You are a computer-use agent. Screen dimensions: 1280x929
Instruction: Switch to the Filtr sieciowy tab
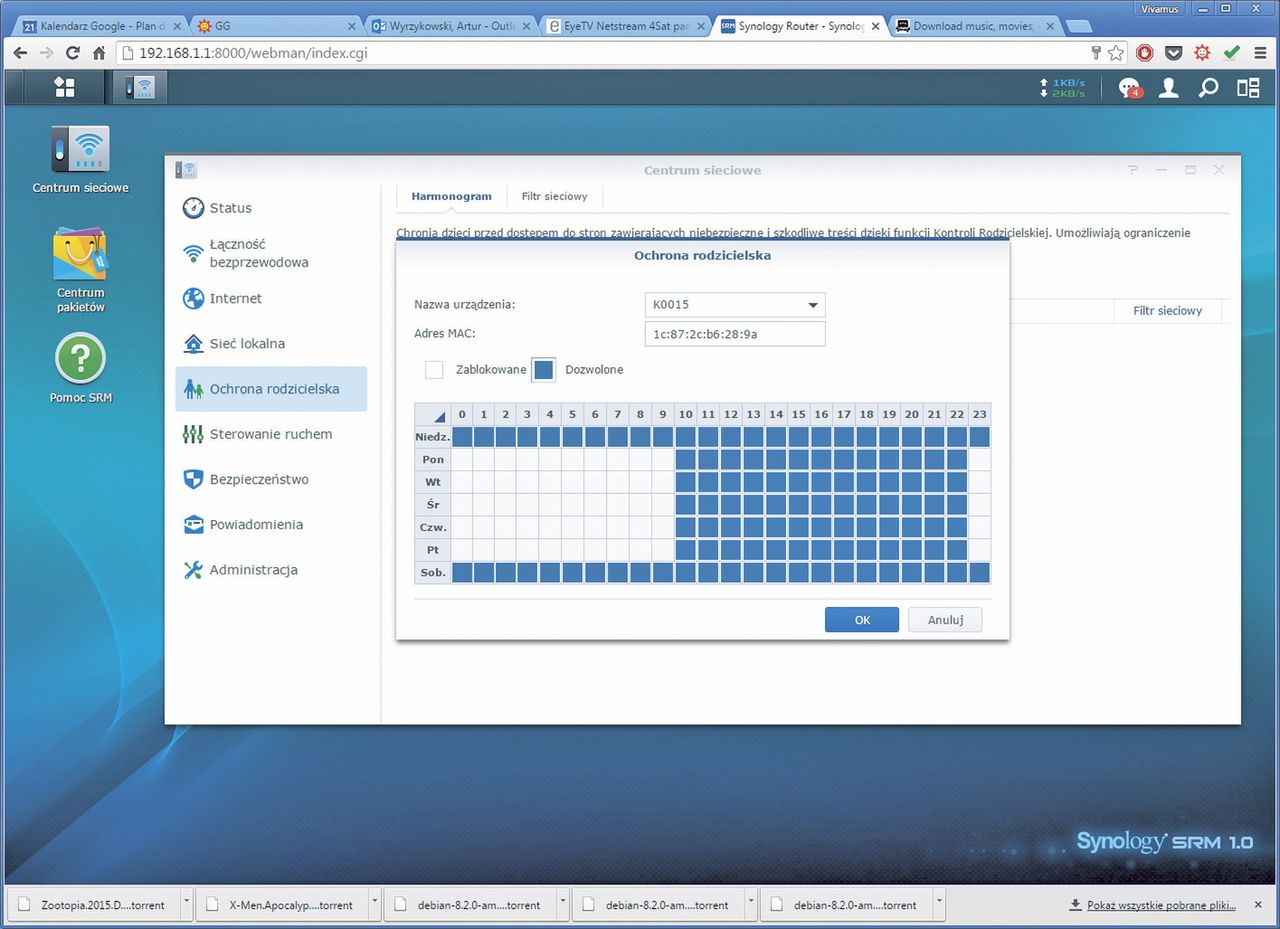tap(554, 197)
